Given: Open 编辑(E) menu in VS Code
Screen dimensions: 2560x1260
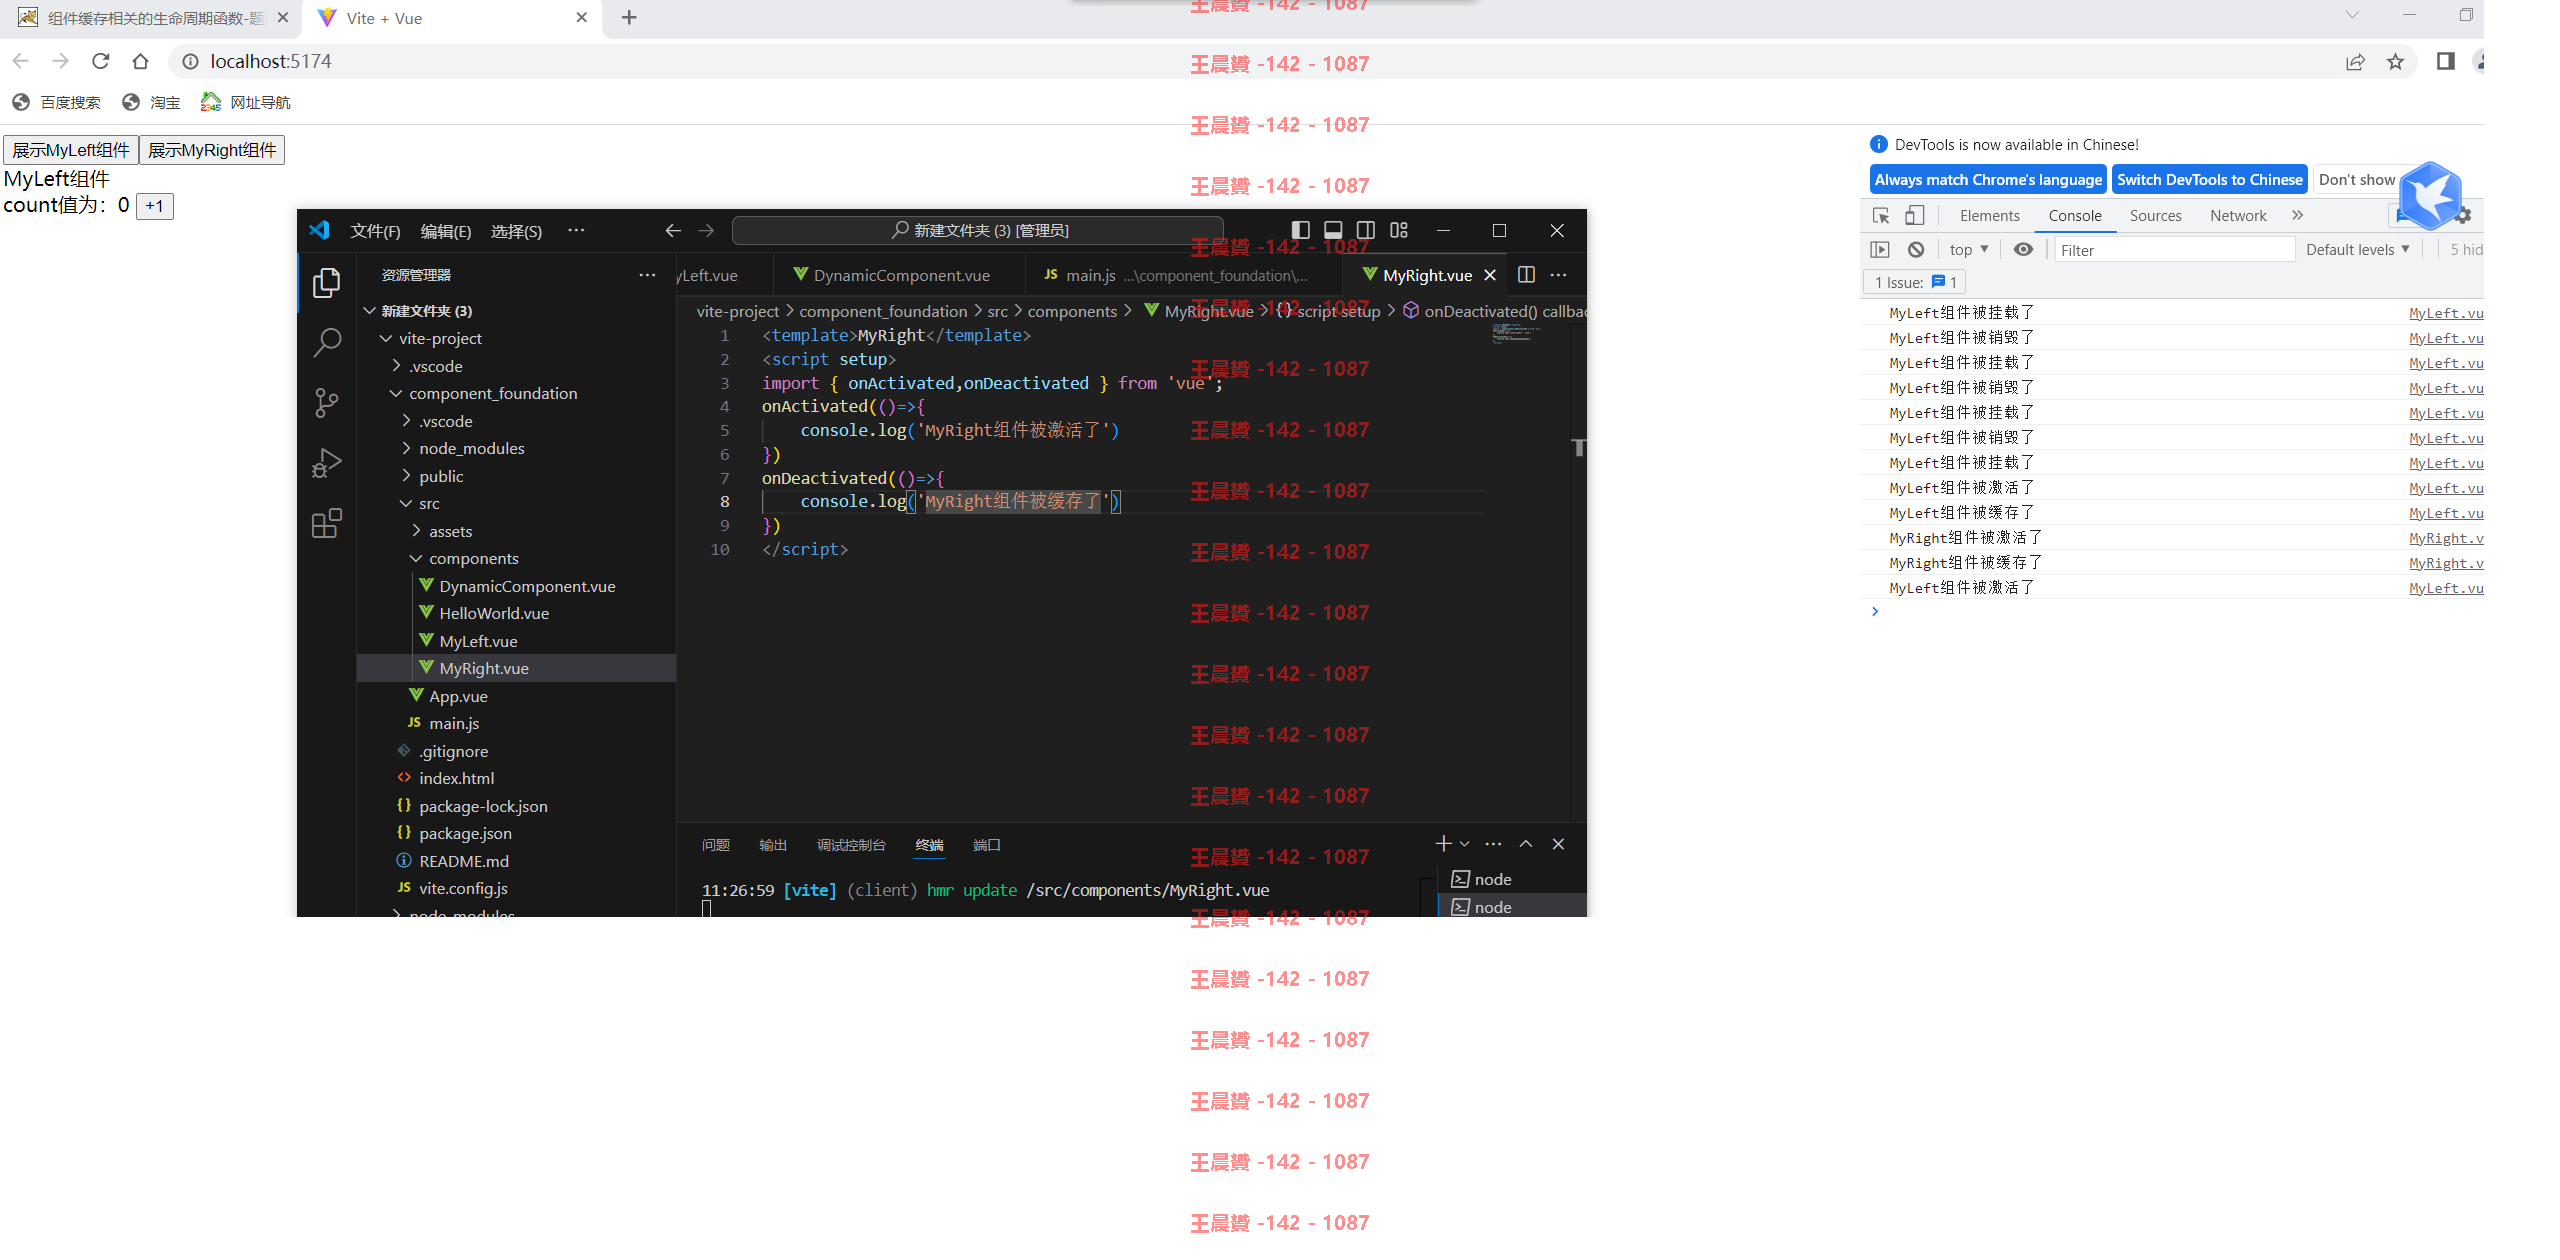Looking at the screenshot, I should click(x=446, y=231).
